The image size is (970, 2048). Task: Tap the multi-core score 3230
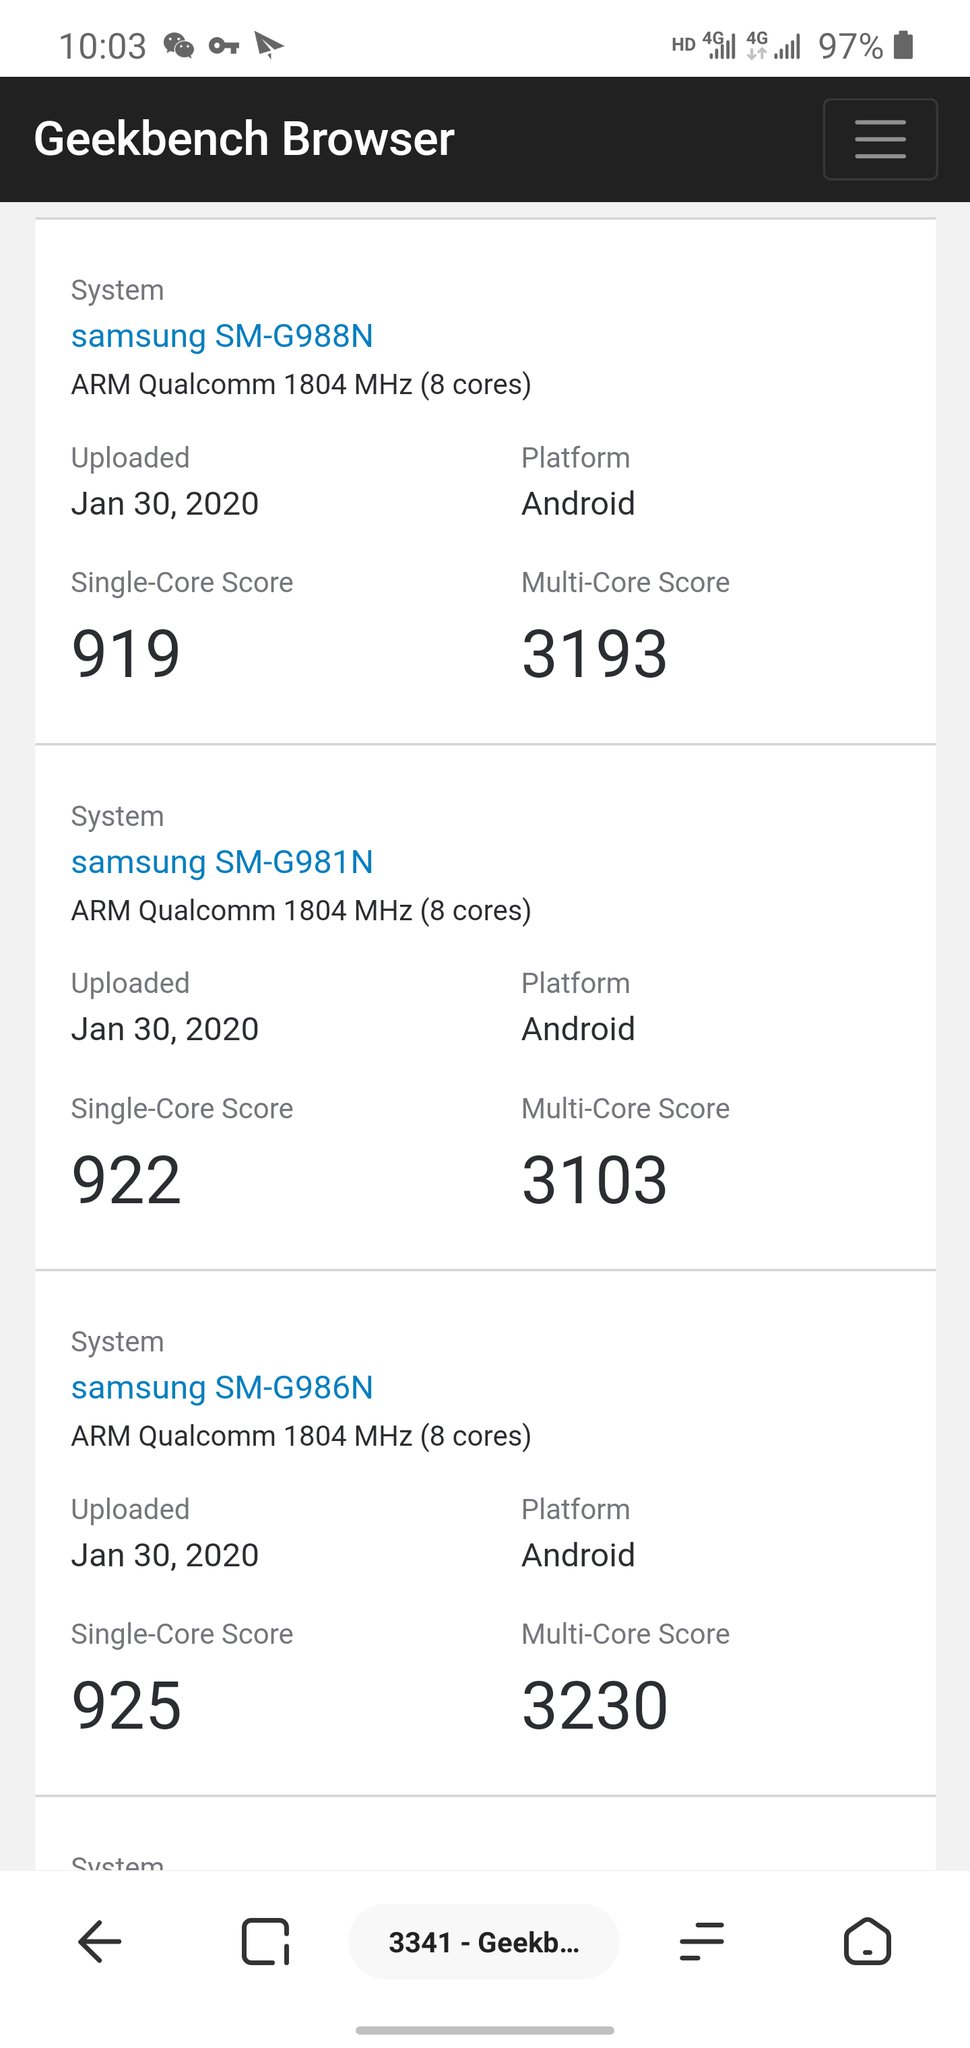pos(595,1706)
